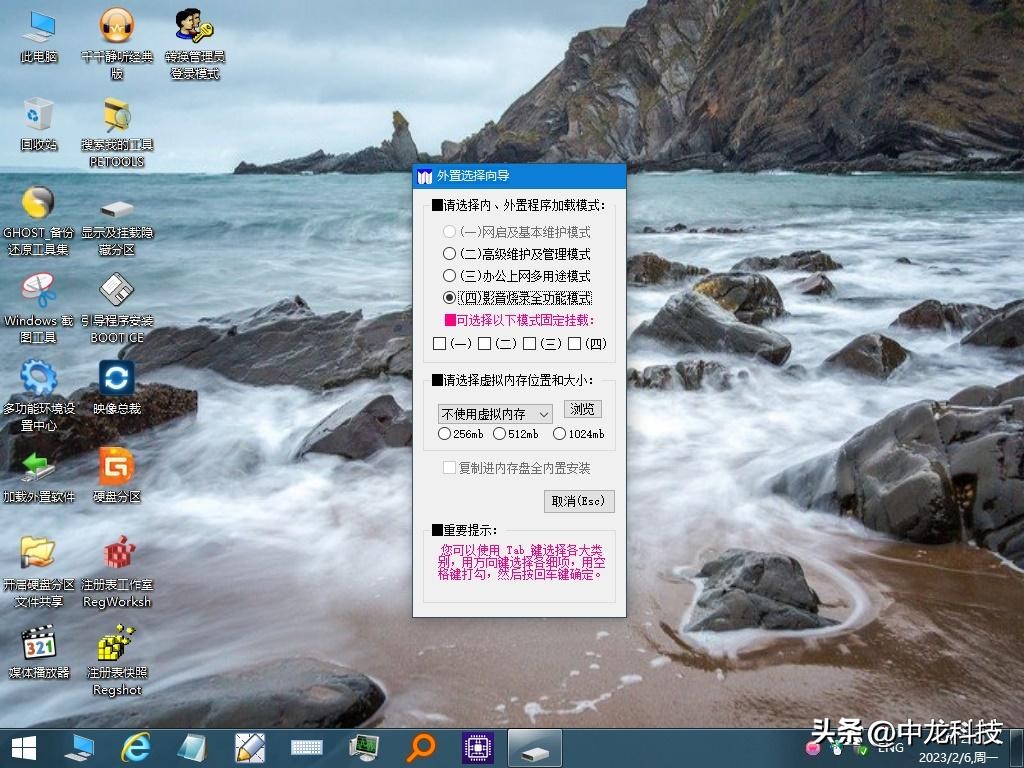This screenshot has height=768, width=1024.
Task: Launch Regshot 注册表快照 tool
Action: point(117,645)
